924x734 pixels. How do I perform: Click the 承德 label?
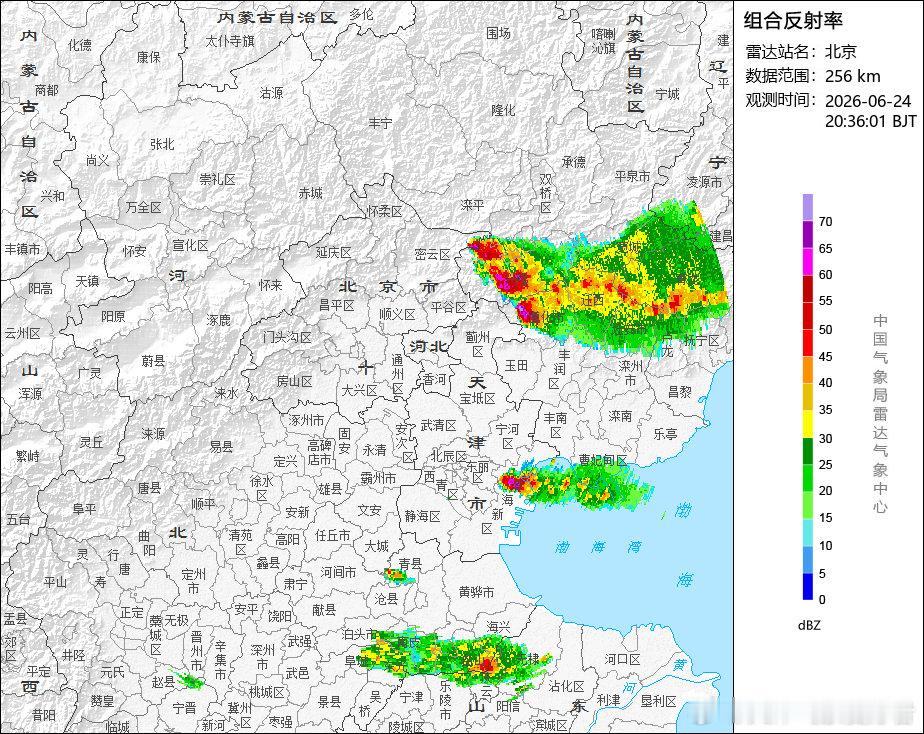(573, 161)
